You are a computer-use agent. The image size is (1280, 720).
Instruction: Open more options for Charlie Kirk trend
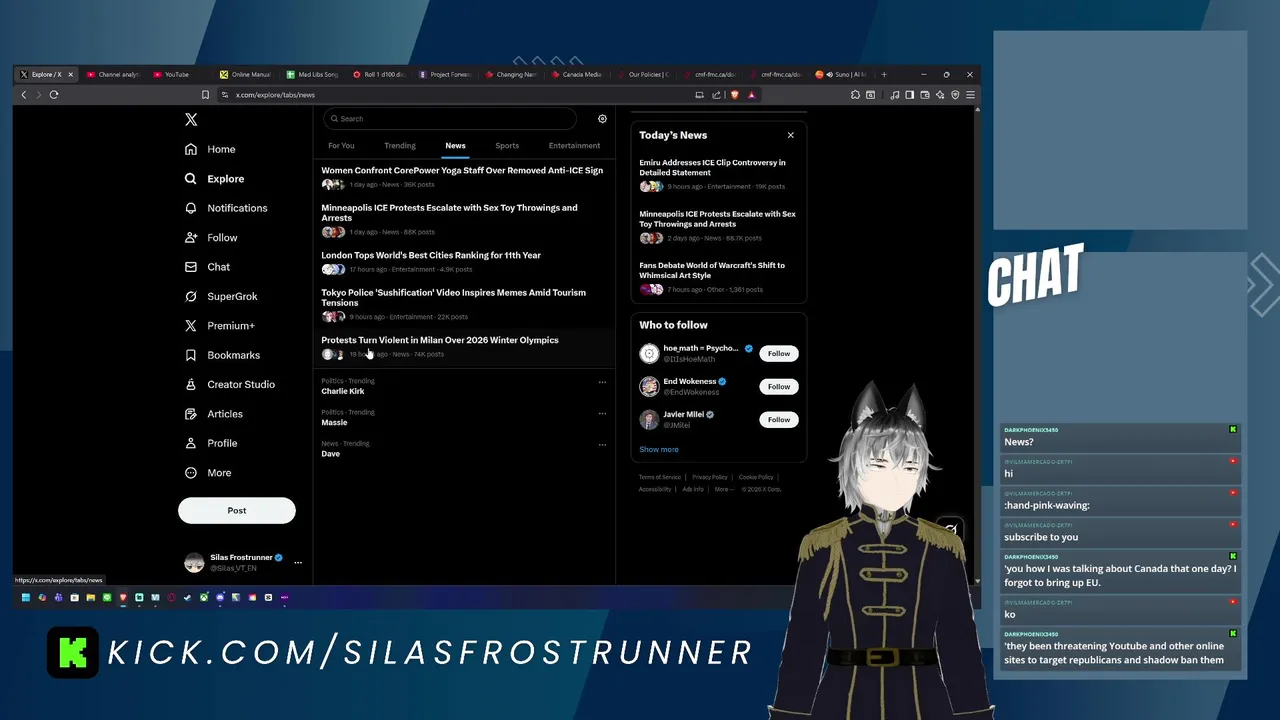602,382
